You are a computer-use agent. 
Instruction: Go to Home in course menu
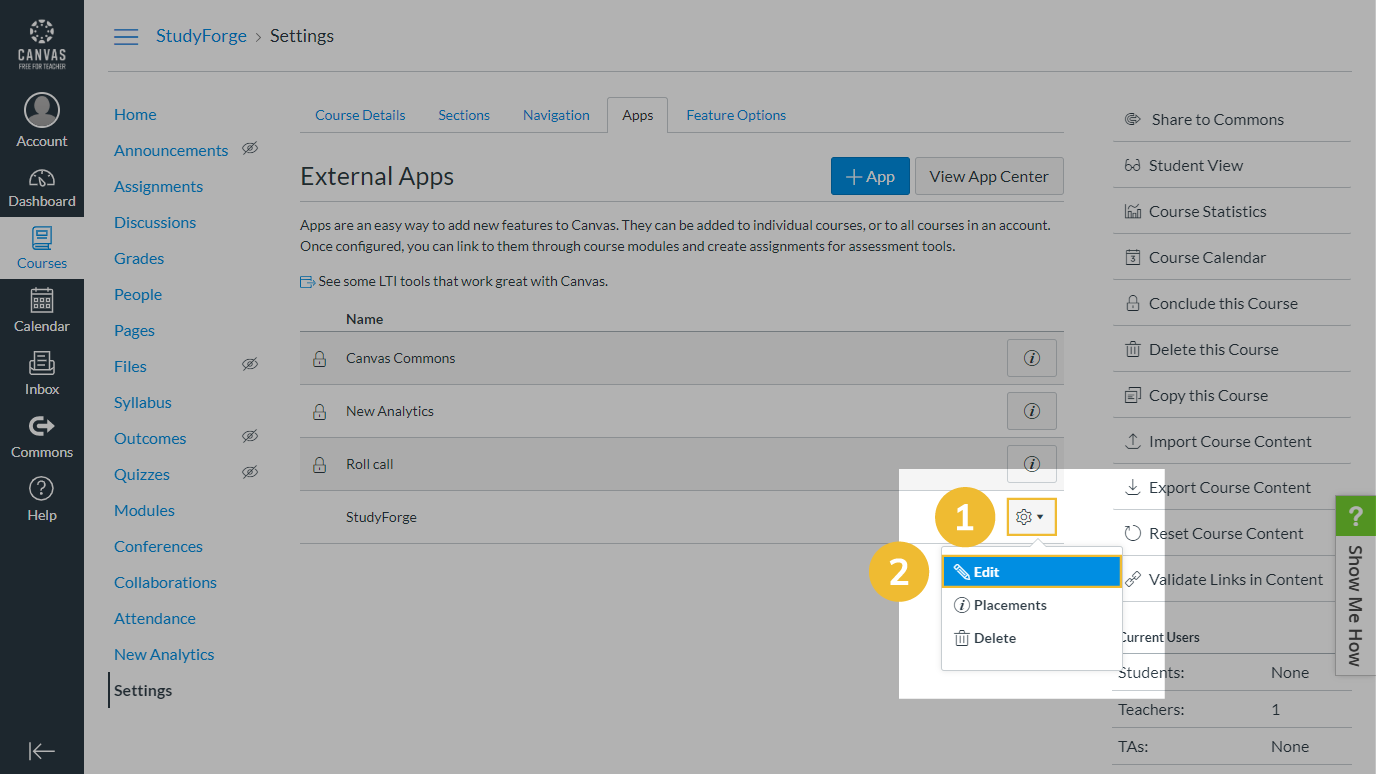pyautogui.click(x=135, y=114)
